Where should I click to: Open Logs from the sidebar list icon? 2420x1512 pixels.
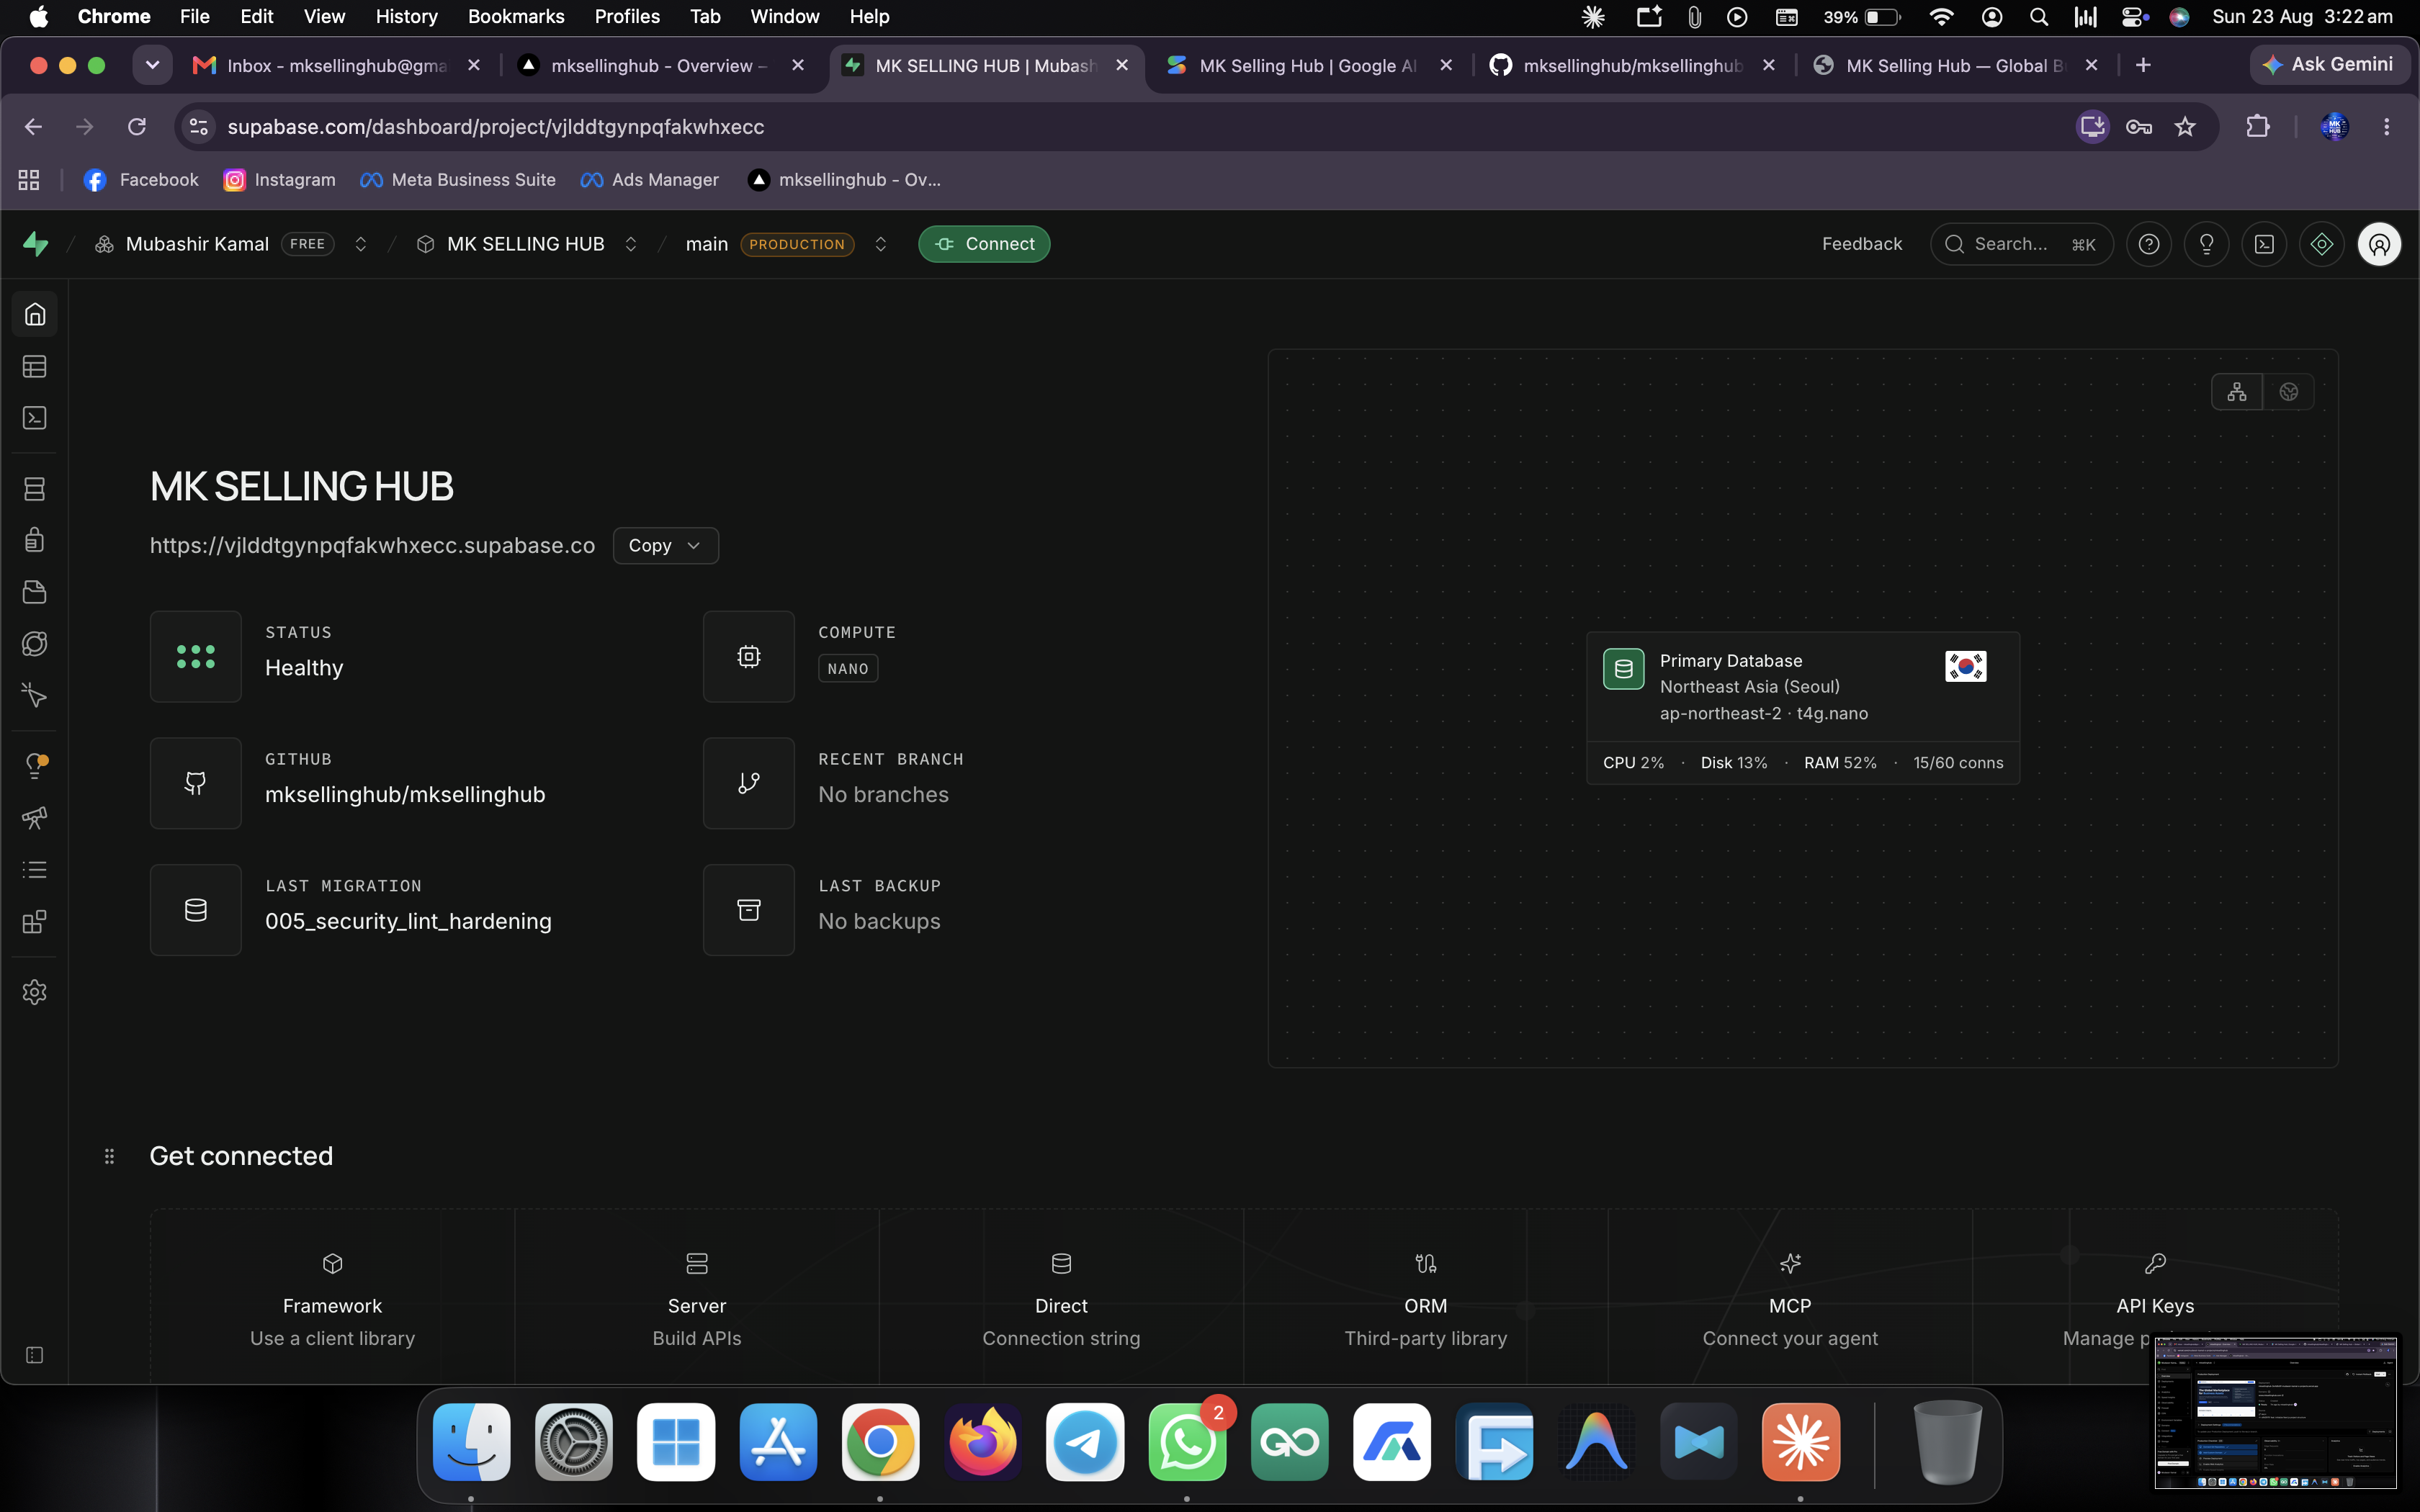tap(35, 870)
